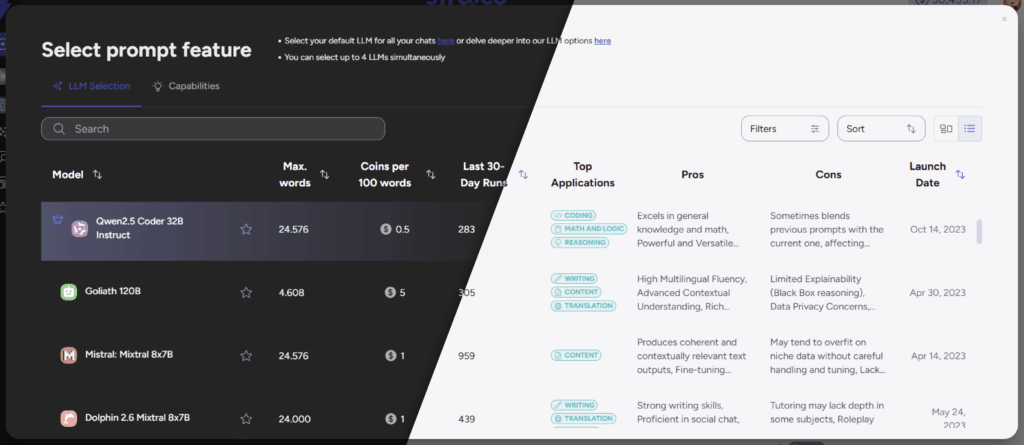Viewport: 1024px width, 445px height.
Task: Open the first 'here' default LLM link
Action: coord(446,41)
